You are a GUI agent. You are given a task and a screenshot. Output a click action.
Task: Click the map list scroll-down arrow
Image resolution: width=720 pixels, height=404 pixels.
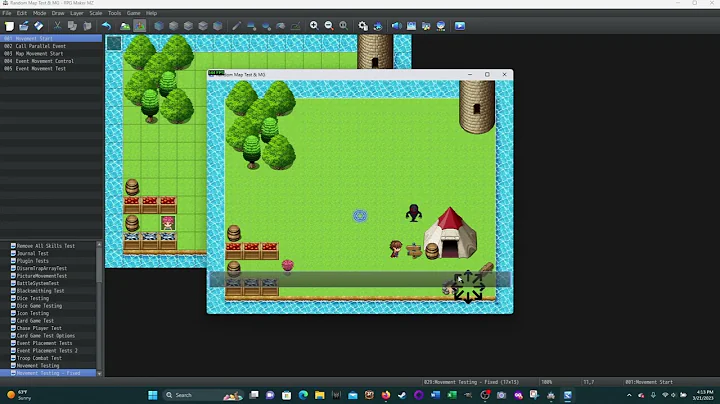point(99,374)
